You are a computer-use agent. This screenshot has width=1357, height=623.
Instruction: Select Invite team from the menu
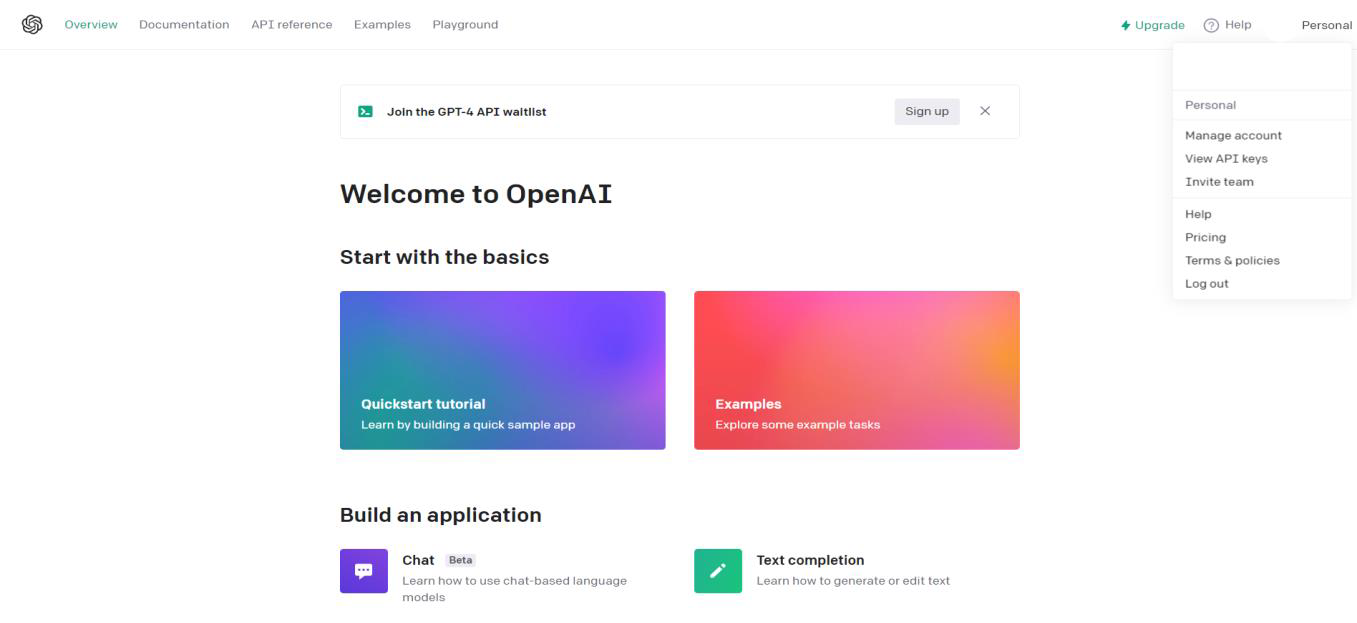1219,181
